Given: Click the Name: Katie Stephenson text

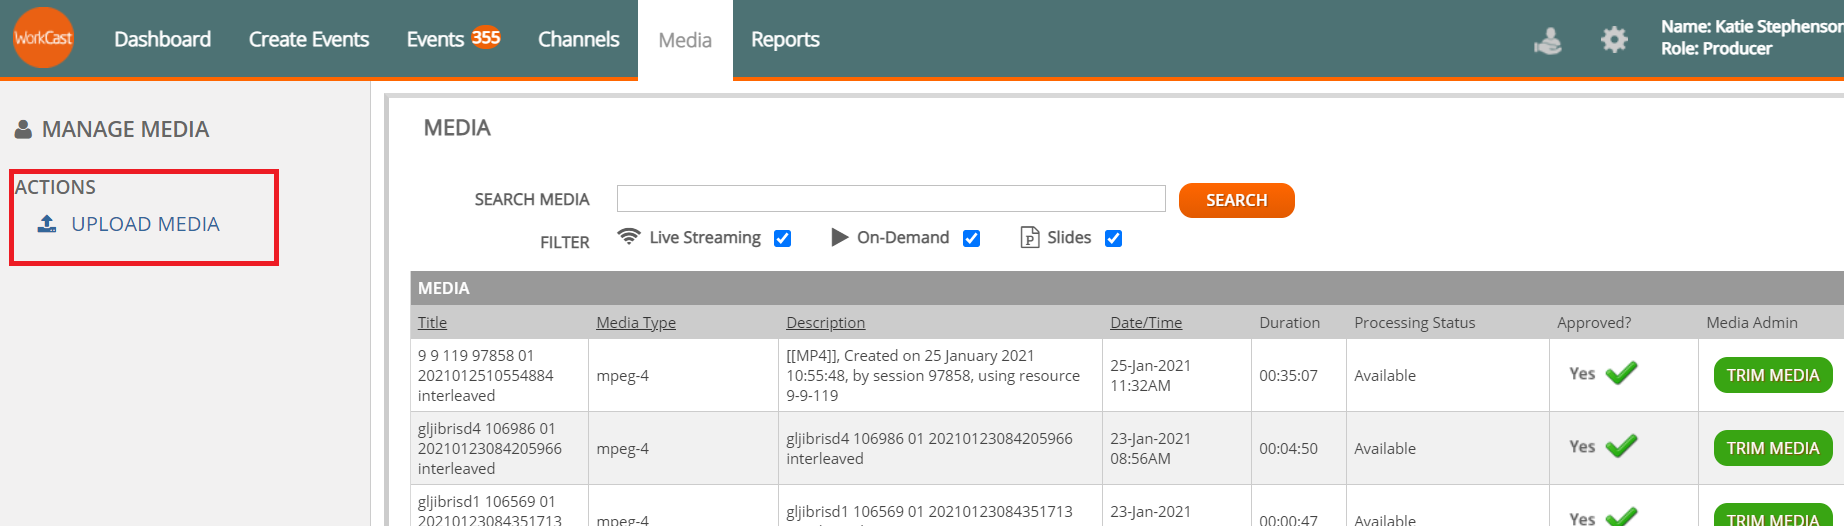Looking at the screenshot, I should coord(1752,26).
